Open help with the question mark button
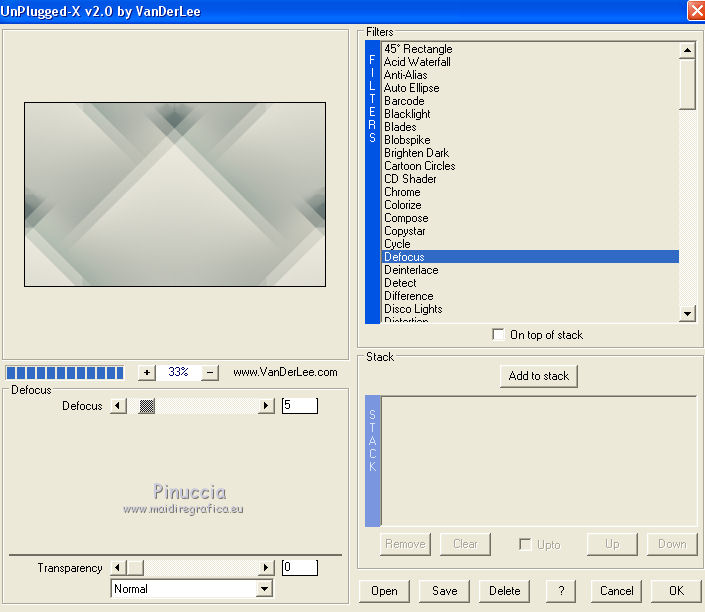This screenshot has width=705, height=612. point(561,590)
